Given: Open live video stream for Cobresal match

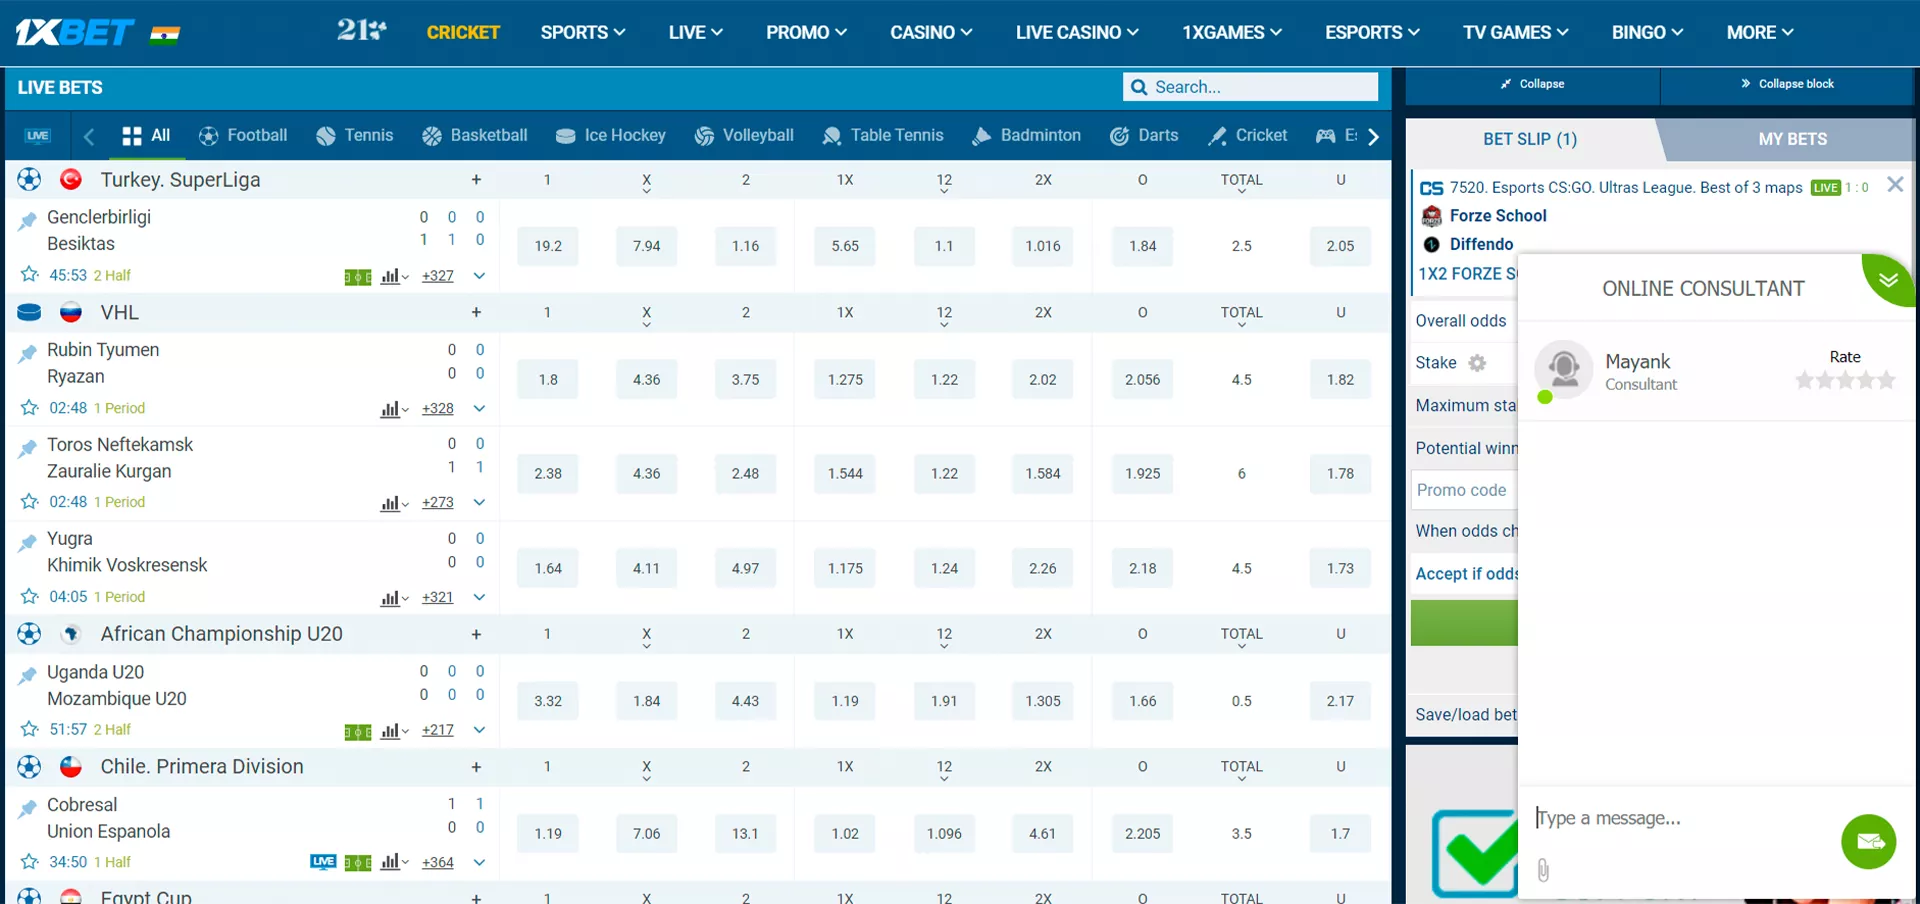Looking at the screenshot, I should pyautogui.click(x=323, y=862).
